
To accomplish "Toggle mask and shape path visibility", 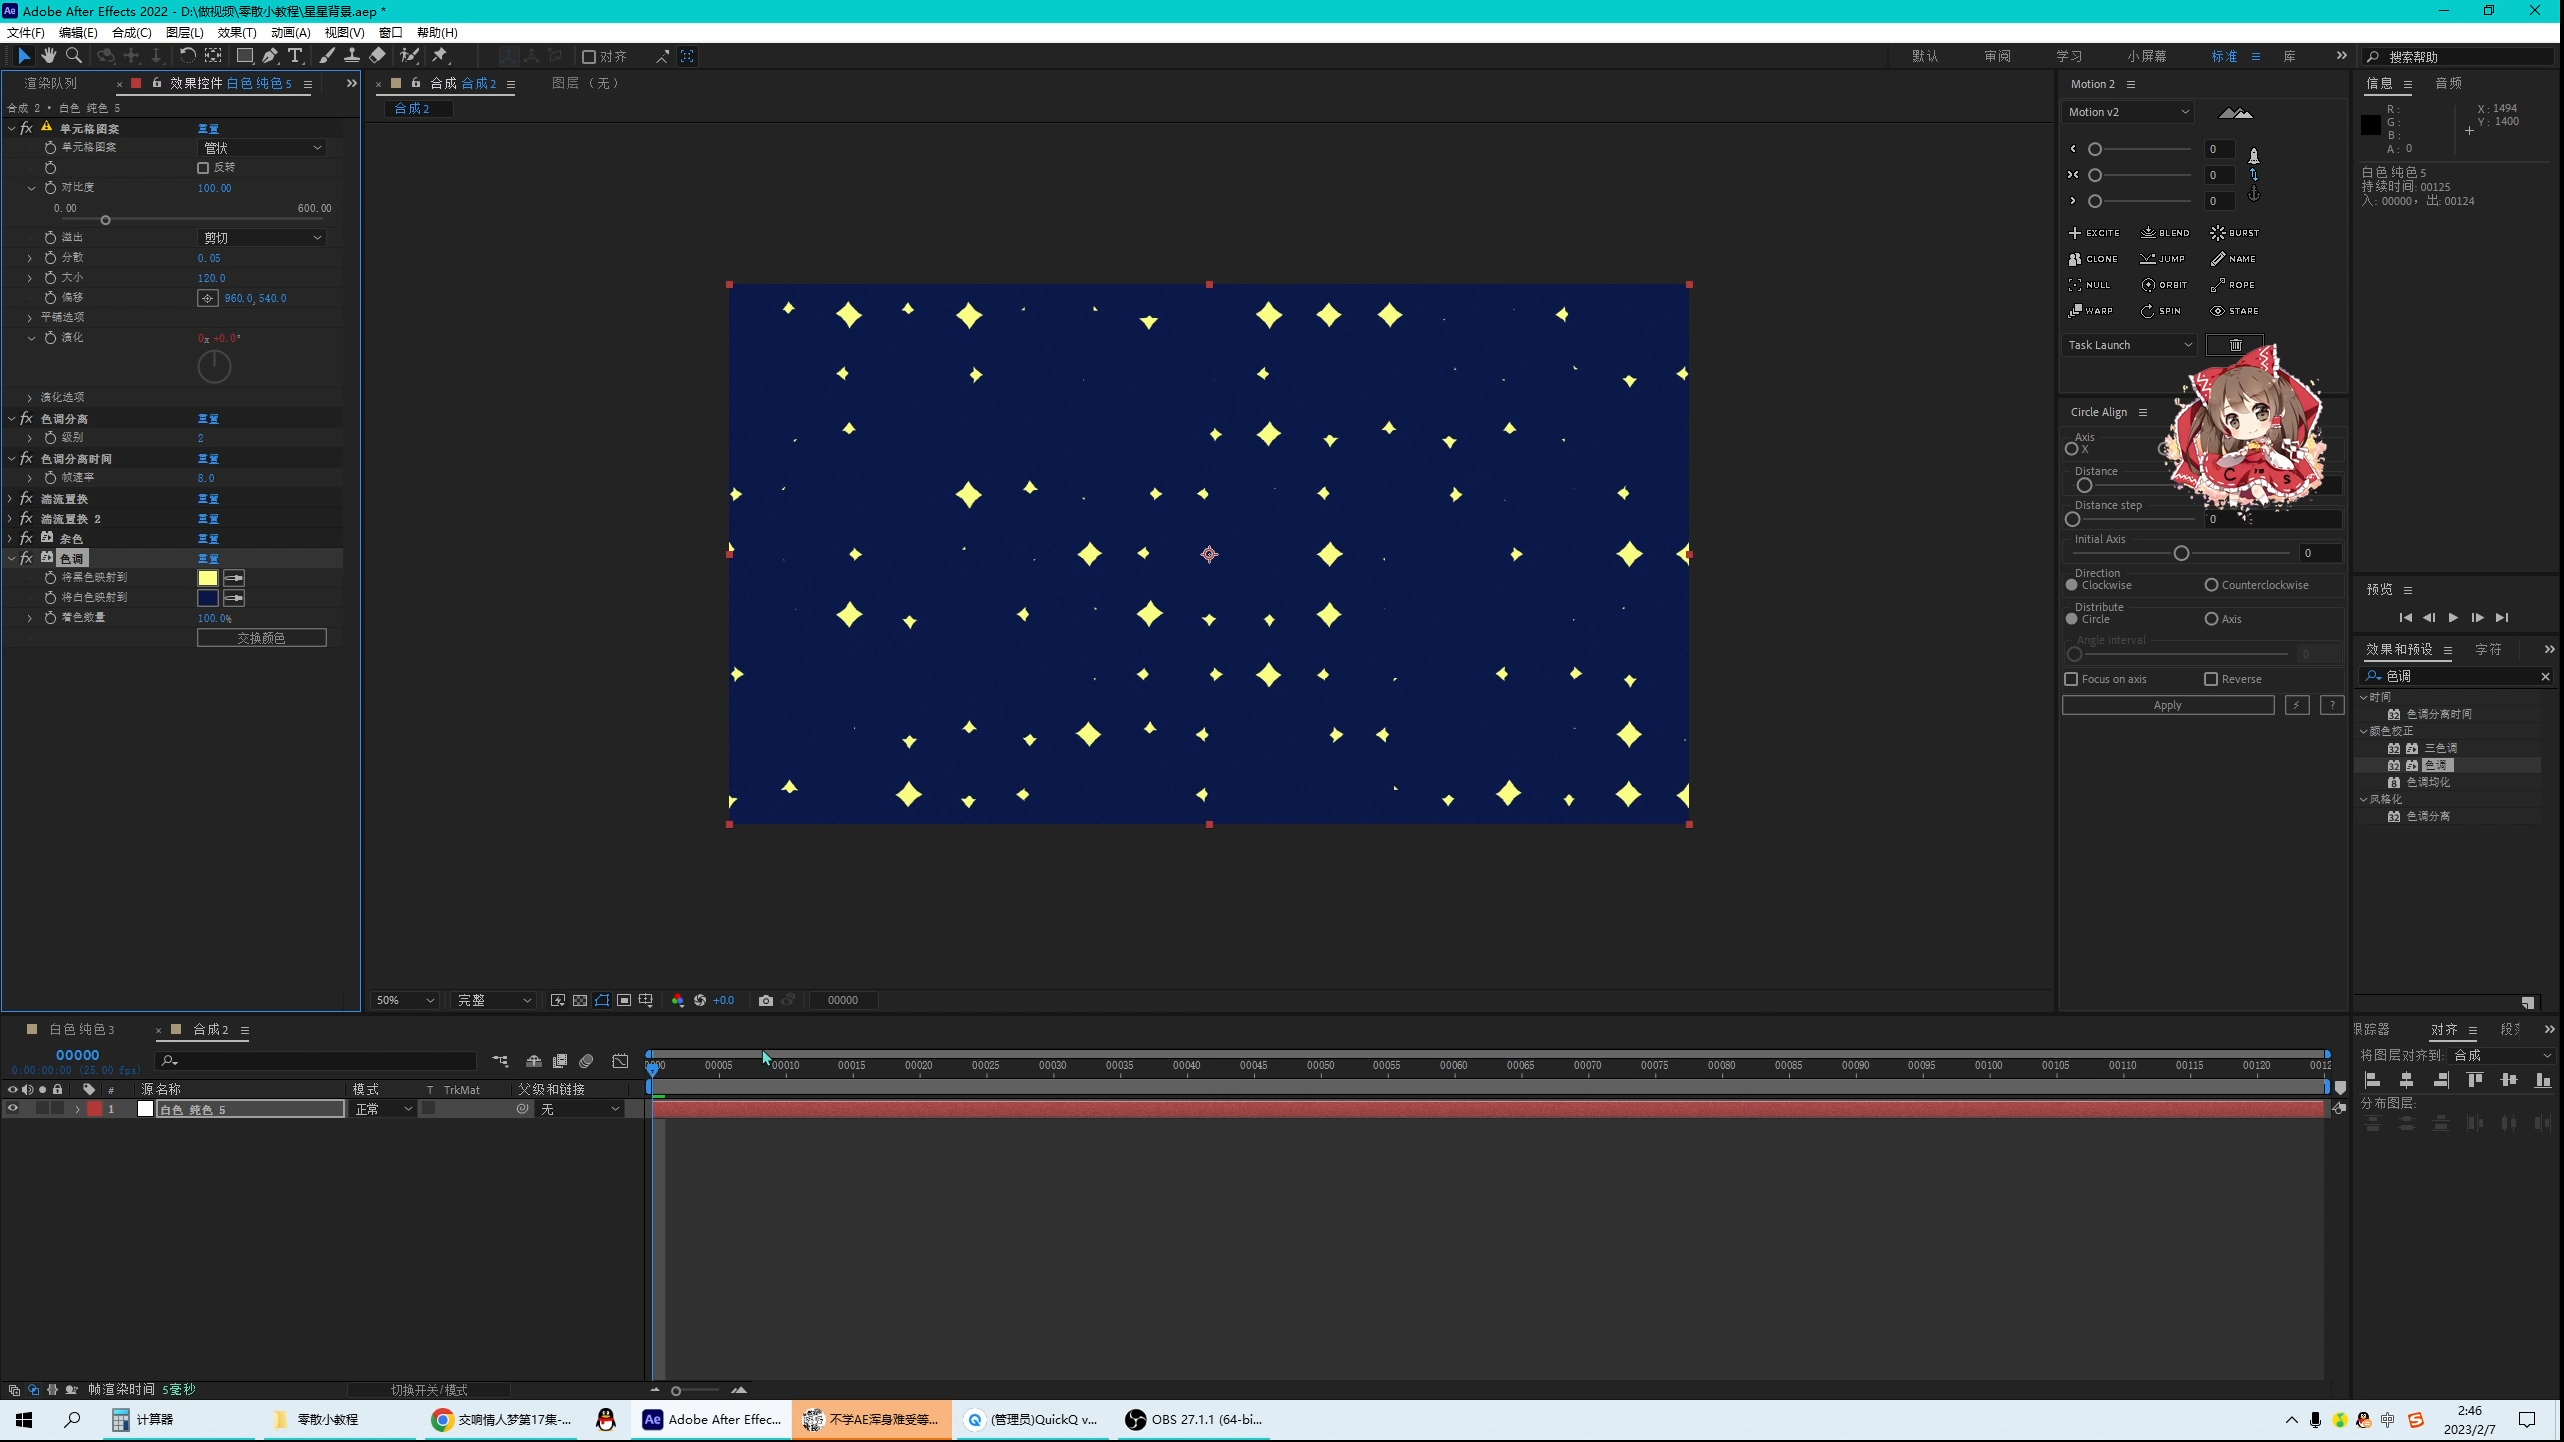I will point(602,1000).
